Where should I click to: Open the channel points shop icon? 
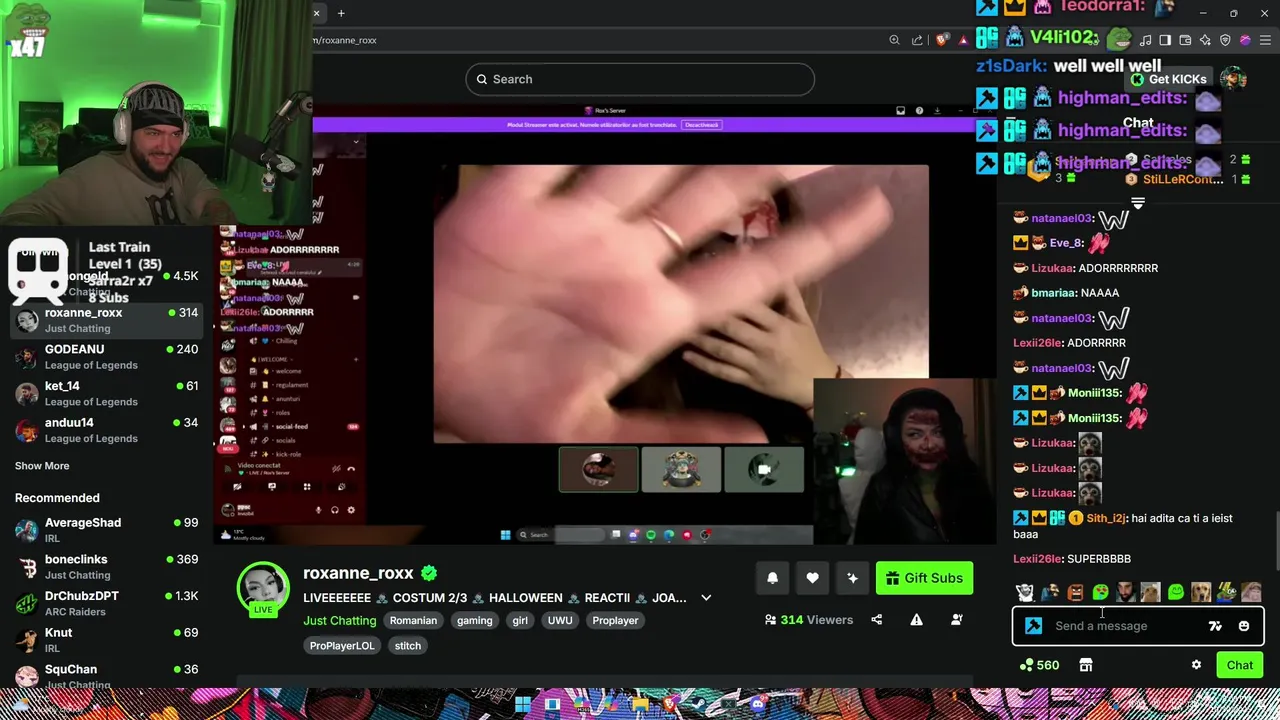1086,665
